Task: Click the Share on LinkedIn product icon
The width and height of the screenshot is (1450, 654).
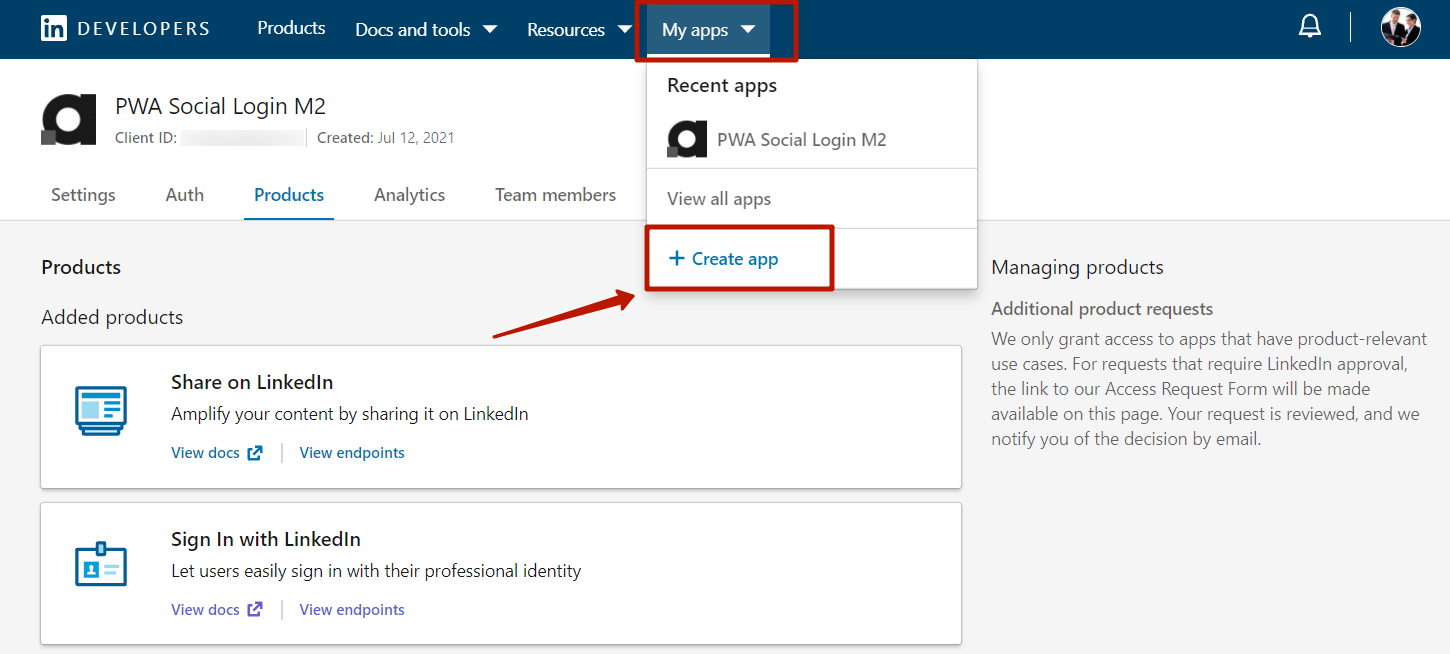Action: pyautogui.click(x=101, y=411)
